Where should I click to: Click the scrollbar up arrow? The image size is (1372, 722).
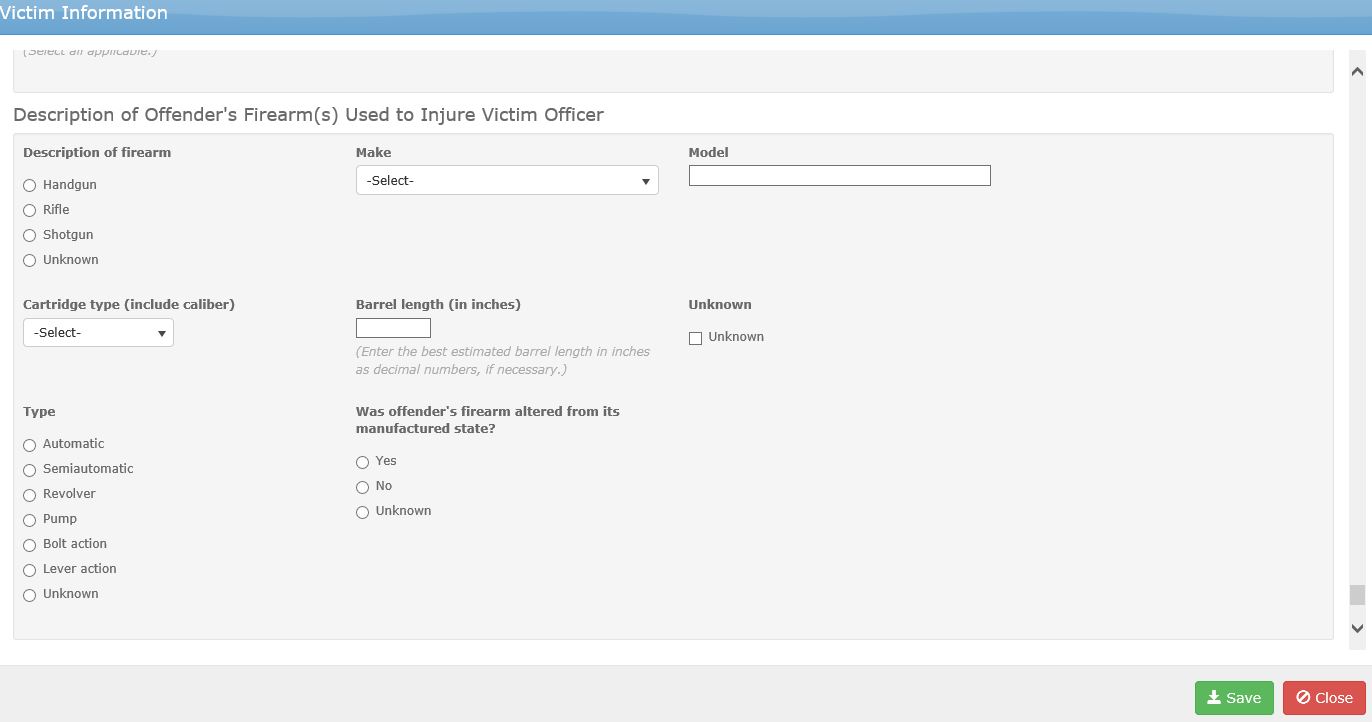[1357, 72]
